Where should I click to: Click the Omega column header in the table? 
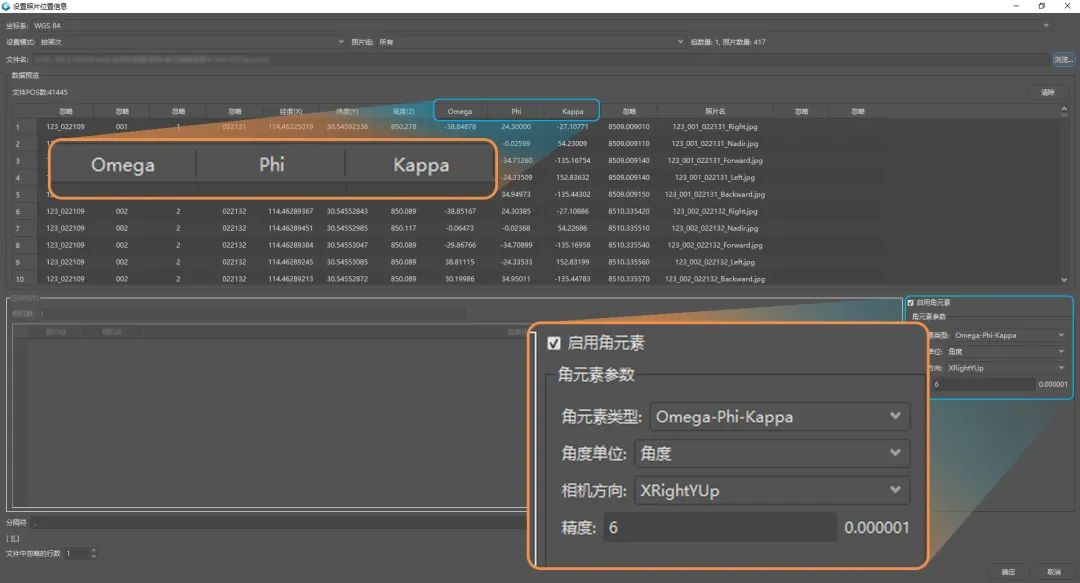[459, 111]
